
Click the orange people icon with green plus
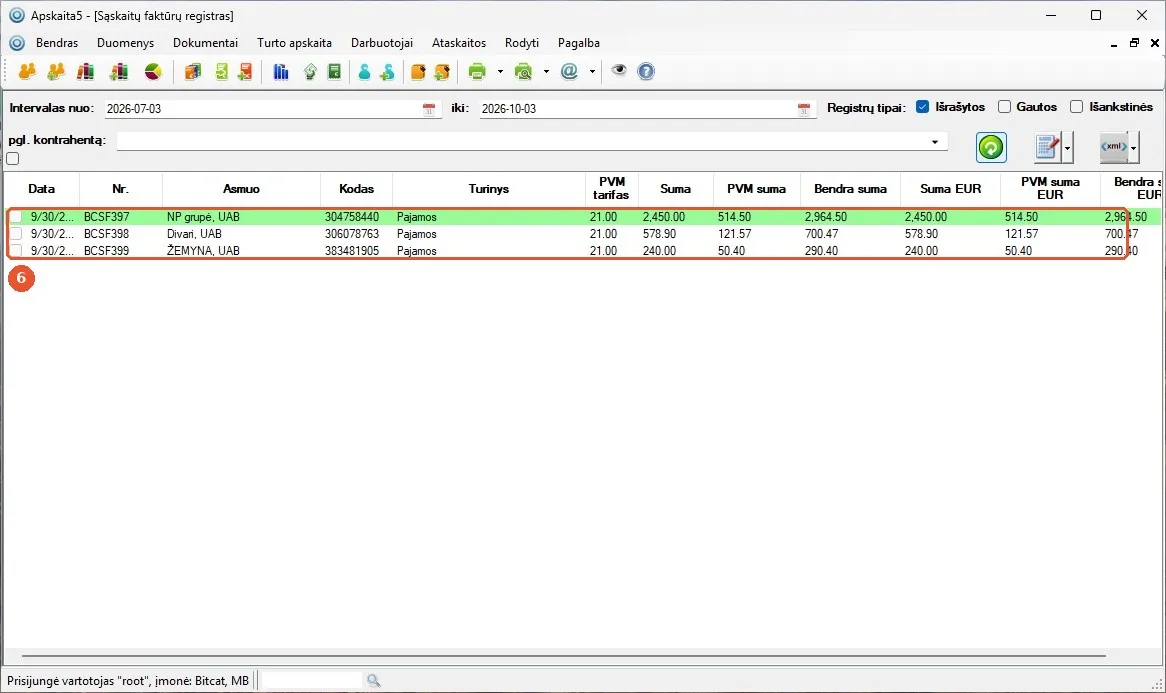click(x=56, y=71)
